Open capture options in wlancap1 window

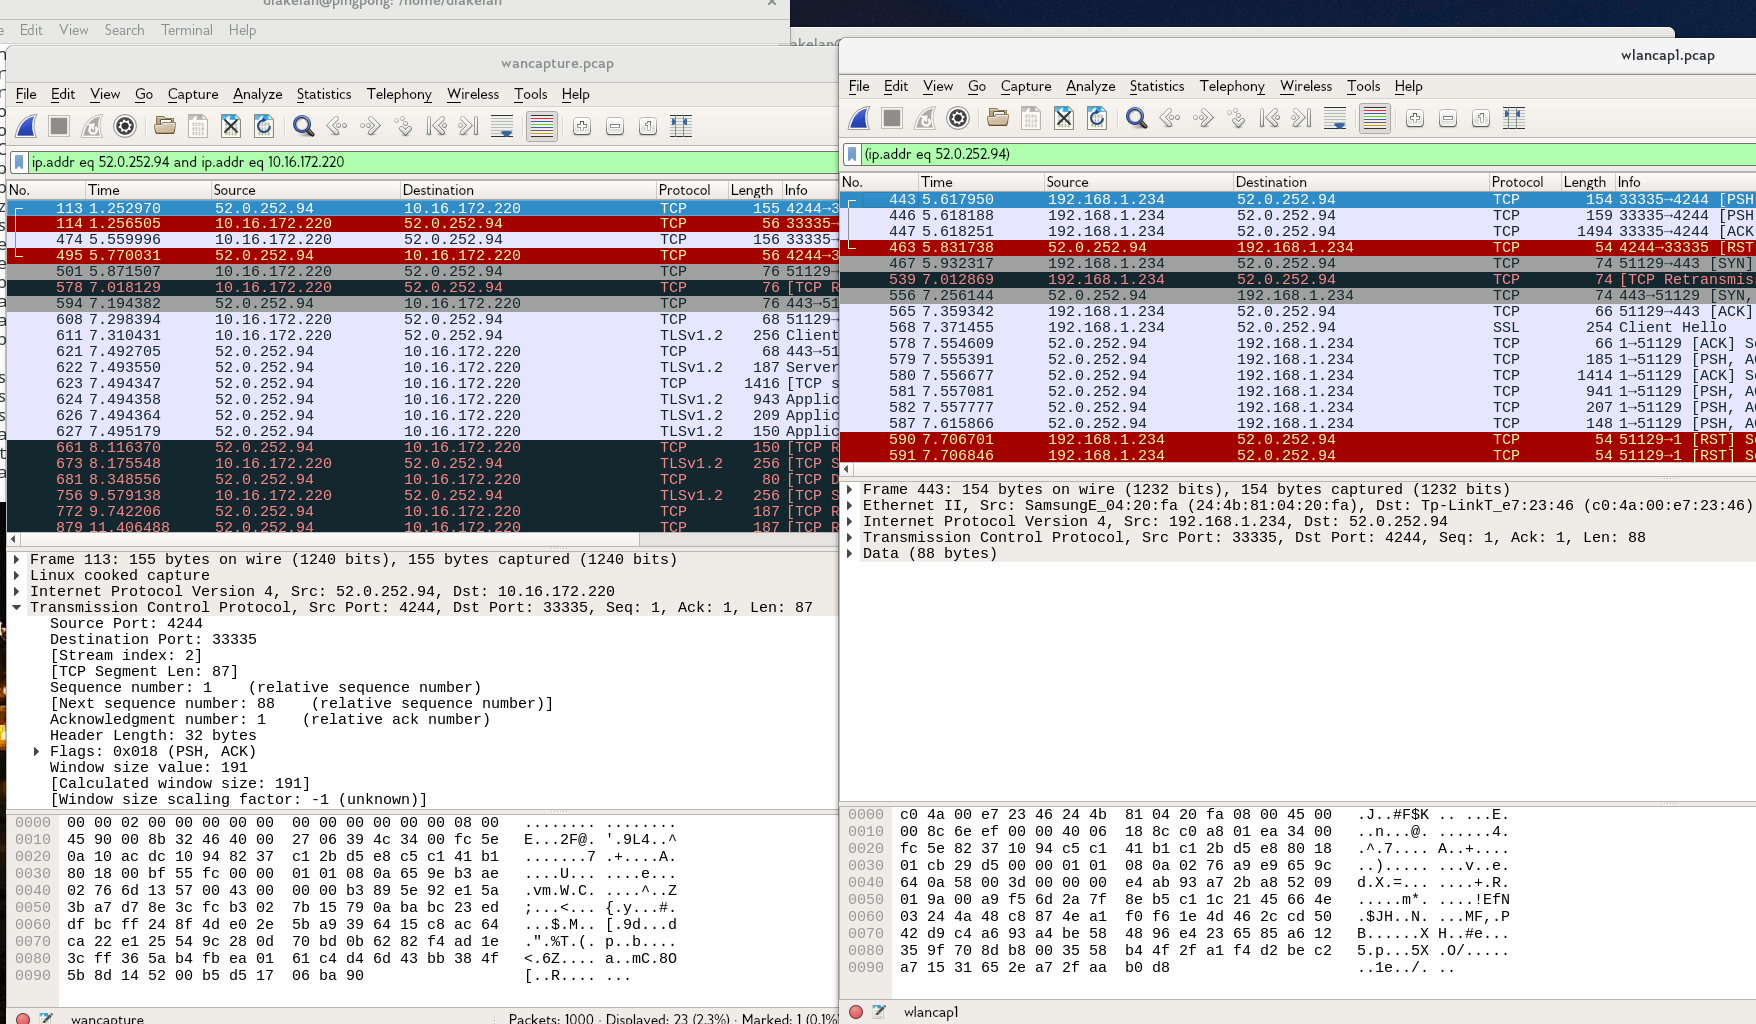[958, 118]
